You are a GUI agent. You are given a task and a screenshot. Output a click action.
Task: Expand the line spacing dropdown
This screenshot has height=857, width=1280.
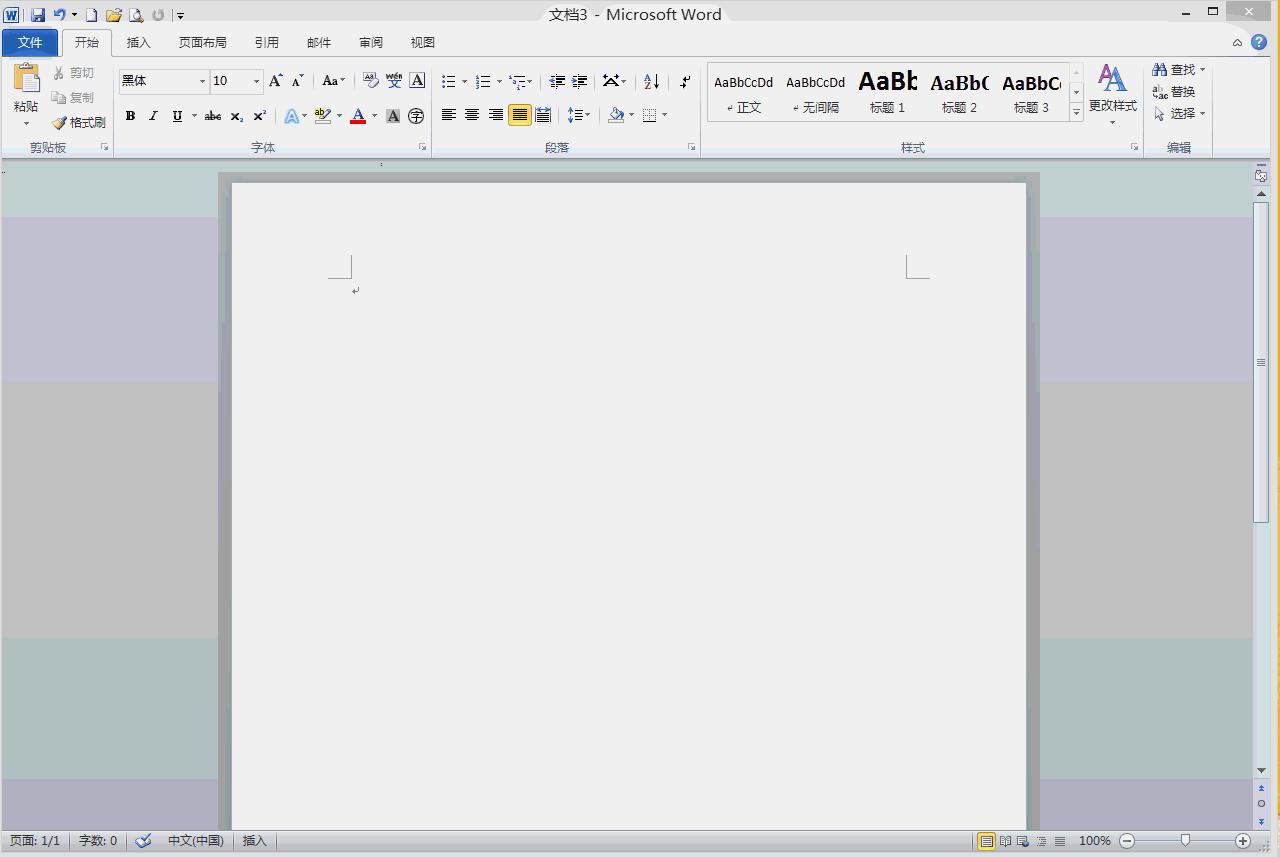579,115
